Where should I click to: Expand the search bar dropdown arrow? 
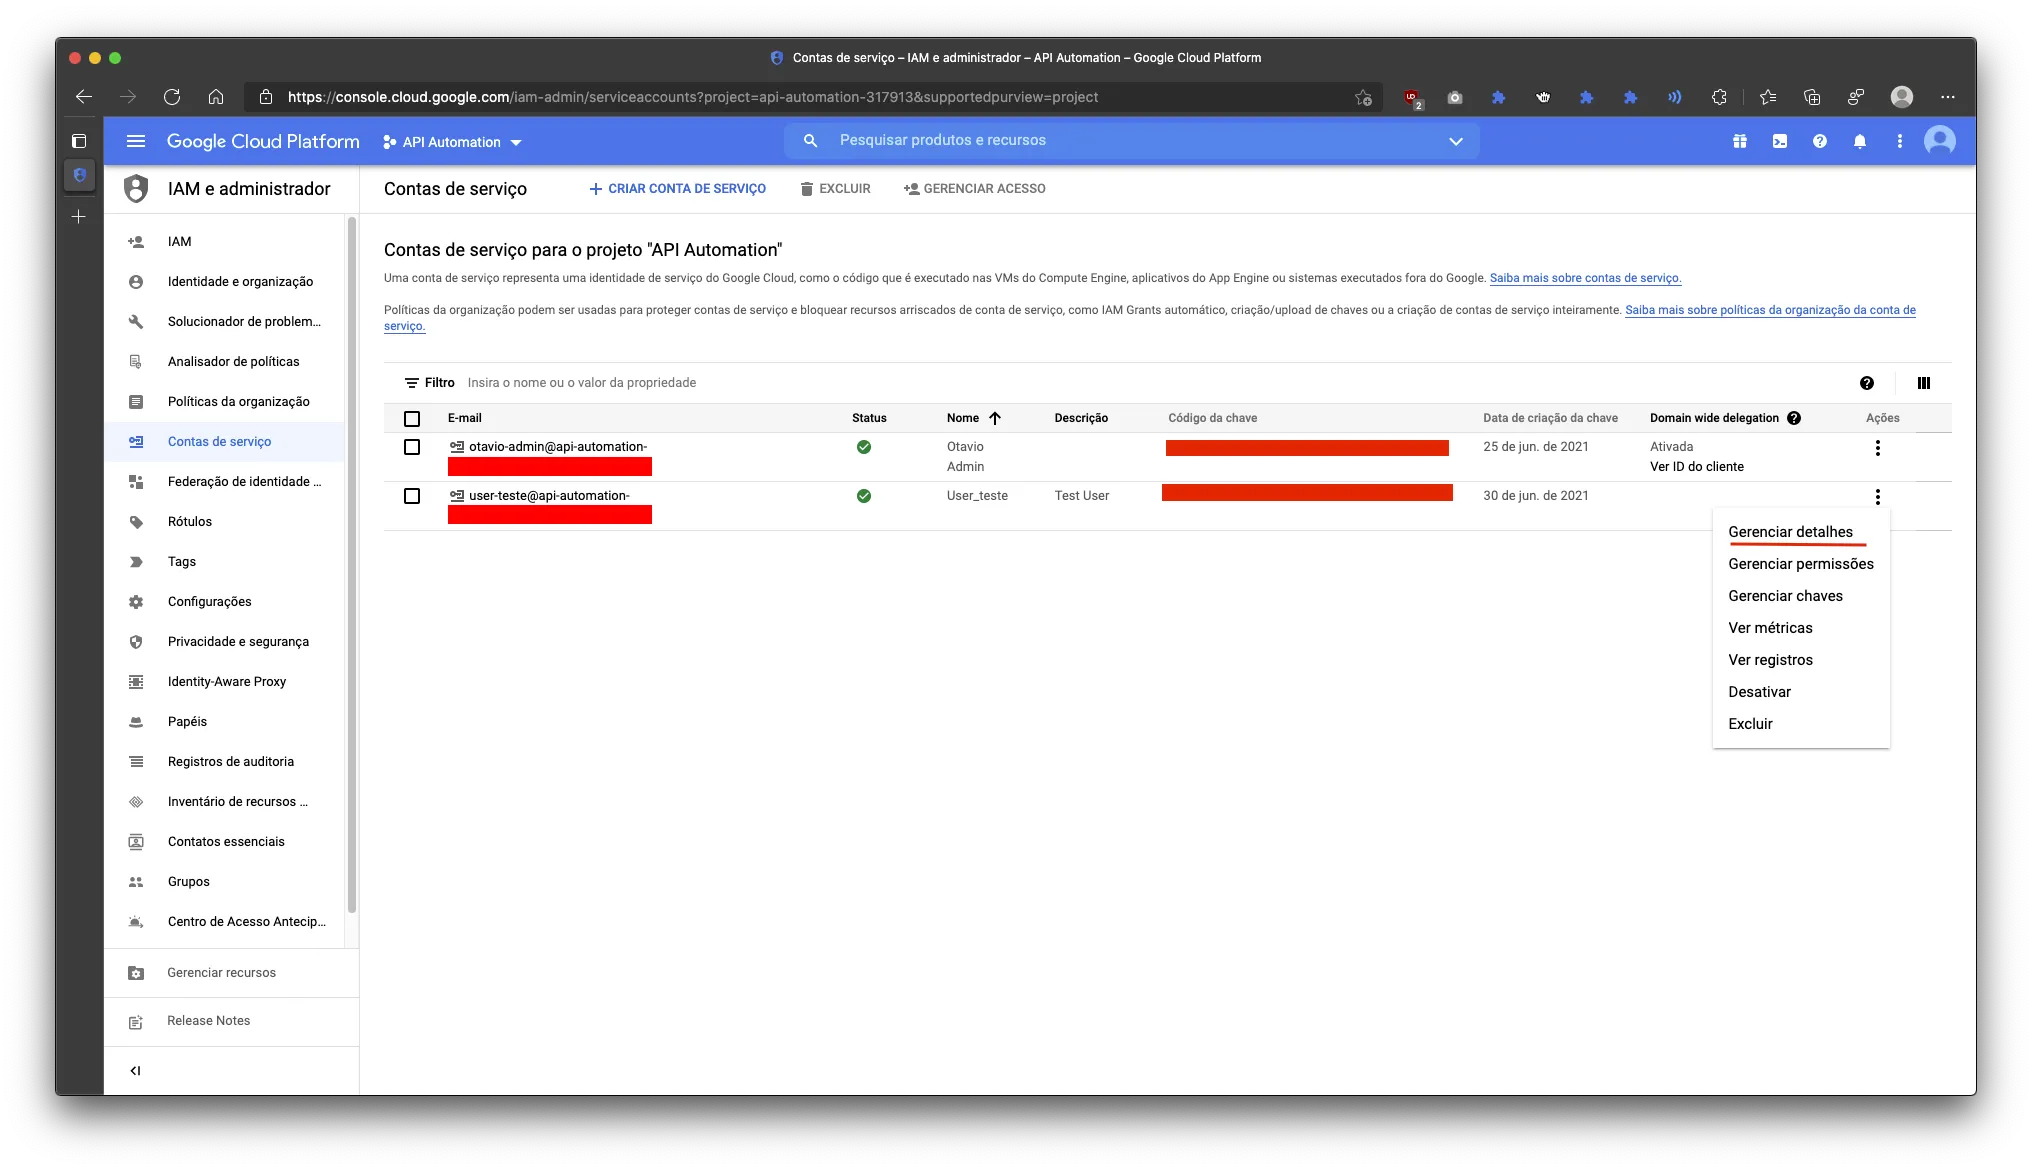point(1455,141)
